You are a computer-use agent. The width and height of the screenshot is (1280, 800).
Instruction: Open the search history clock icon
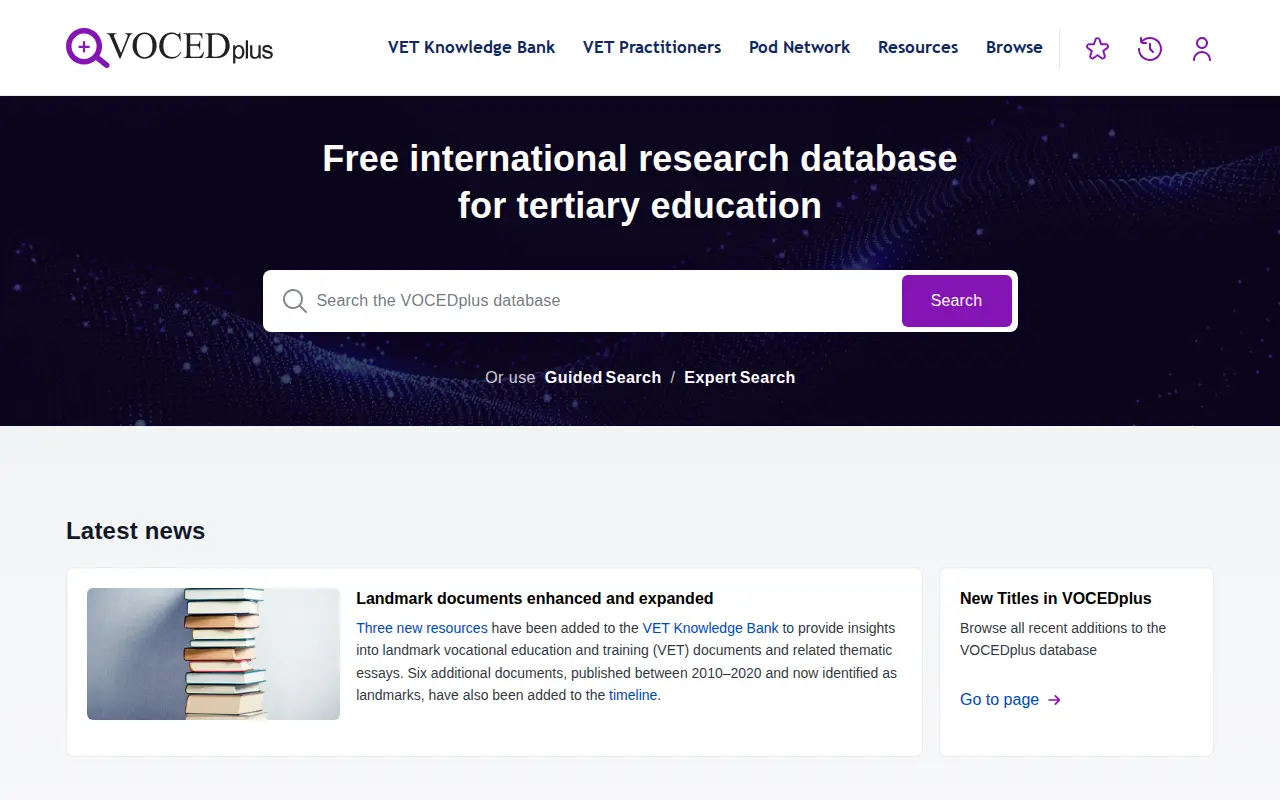coord(1150,48)
